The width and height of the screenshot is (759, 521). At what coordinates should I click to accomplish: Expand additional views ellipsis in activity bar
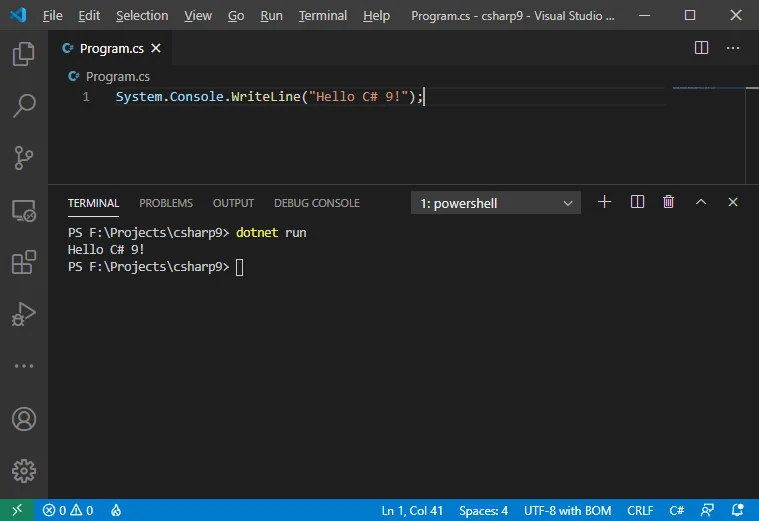[x=23, y=366]
